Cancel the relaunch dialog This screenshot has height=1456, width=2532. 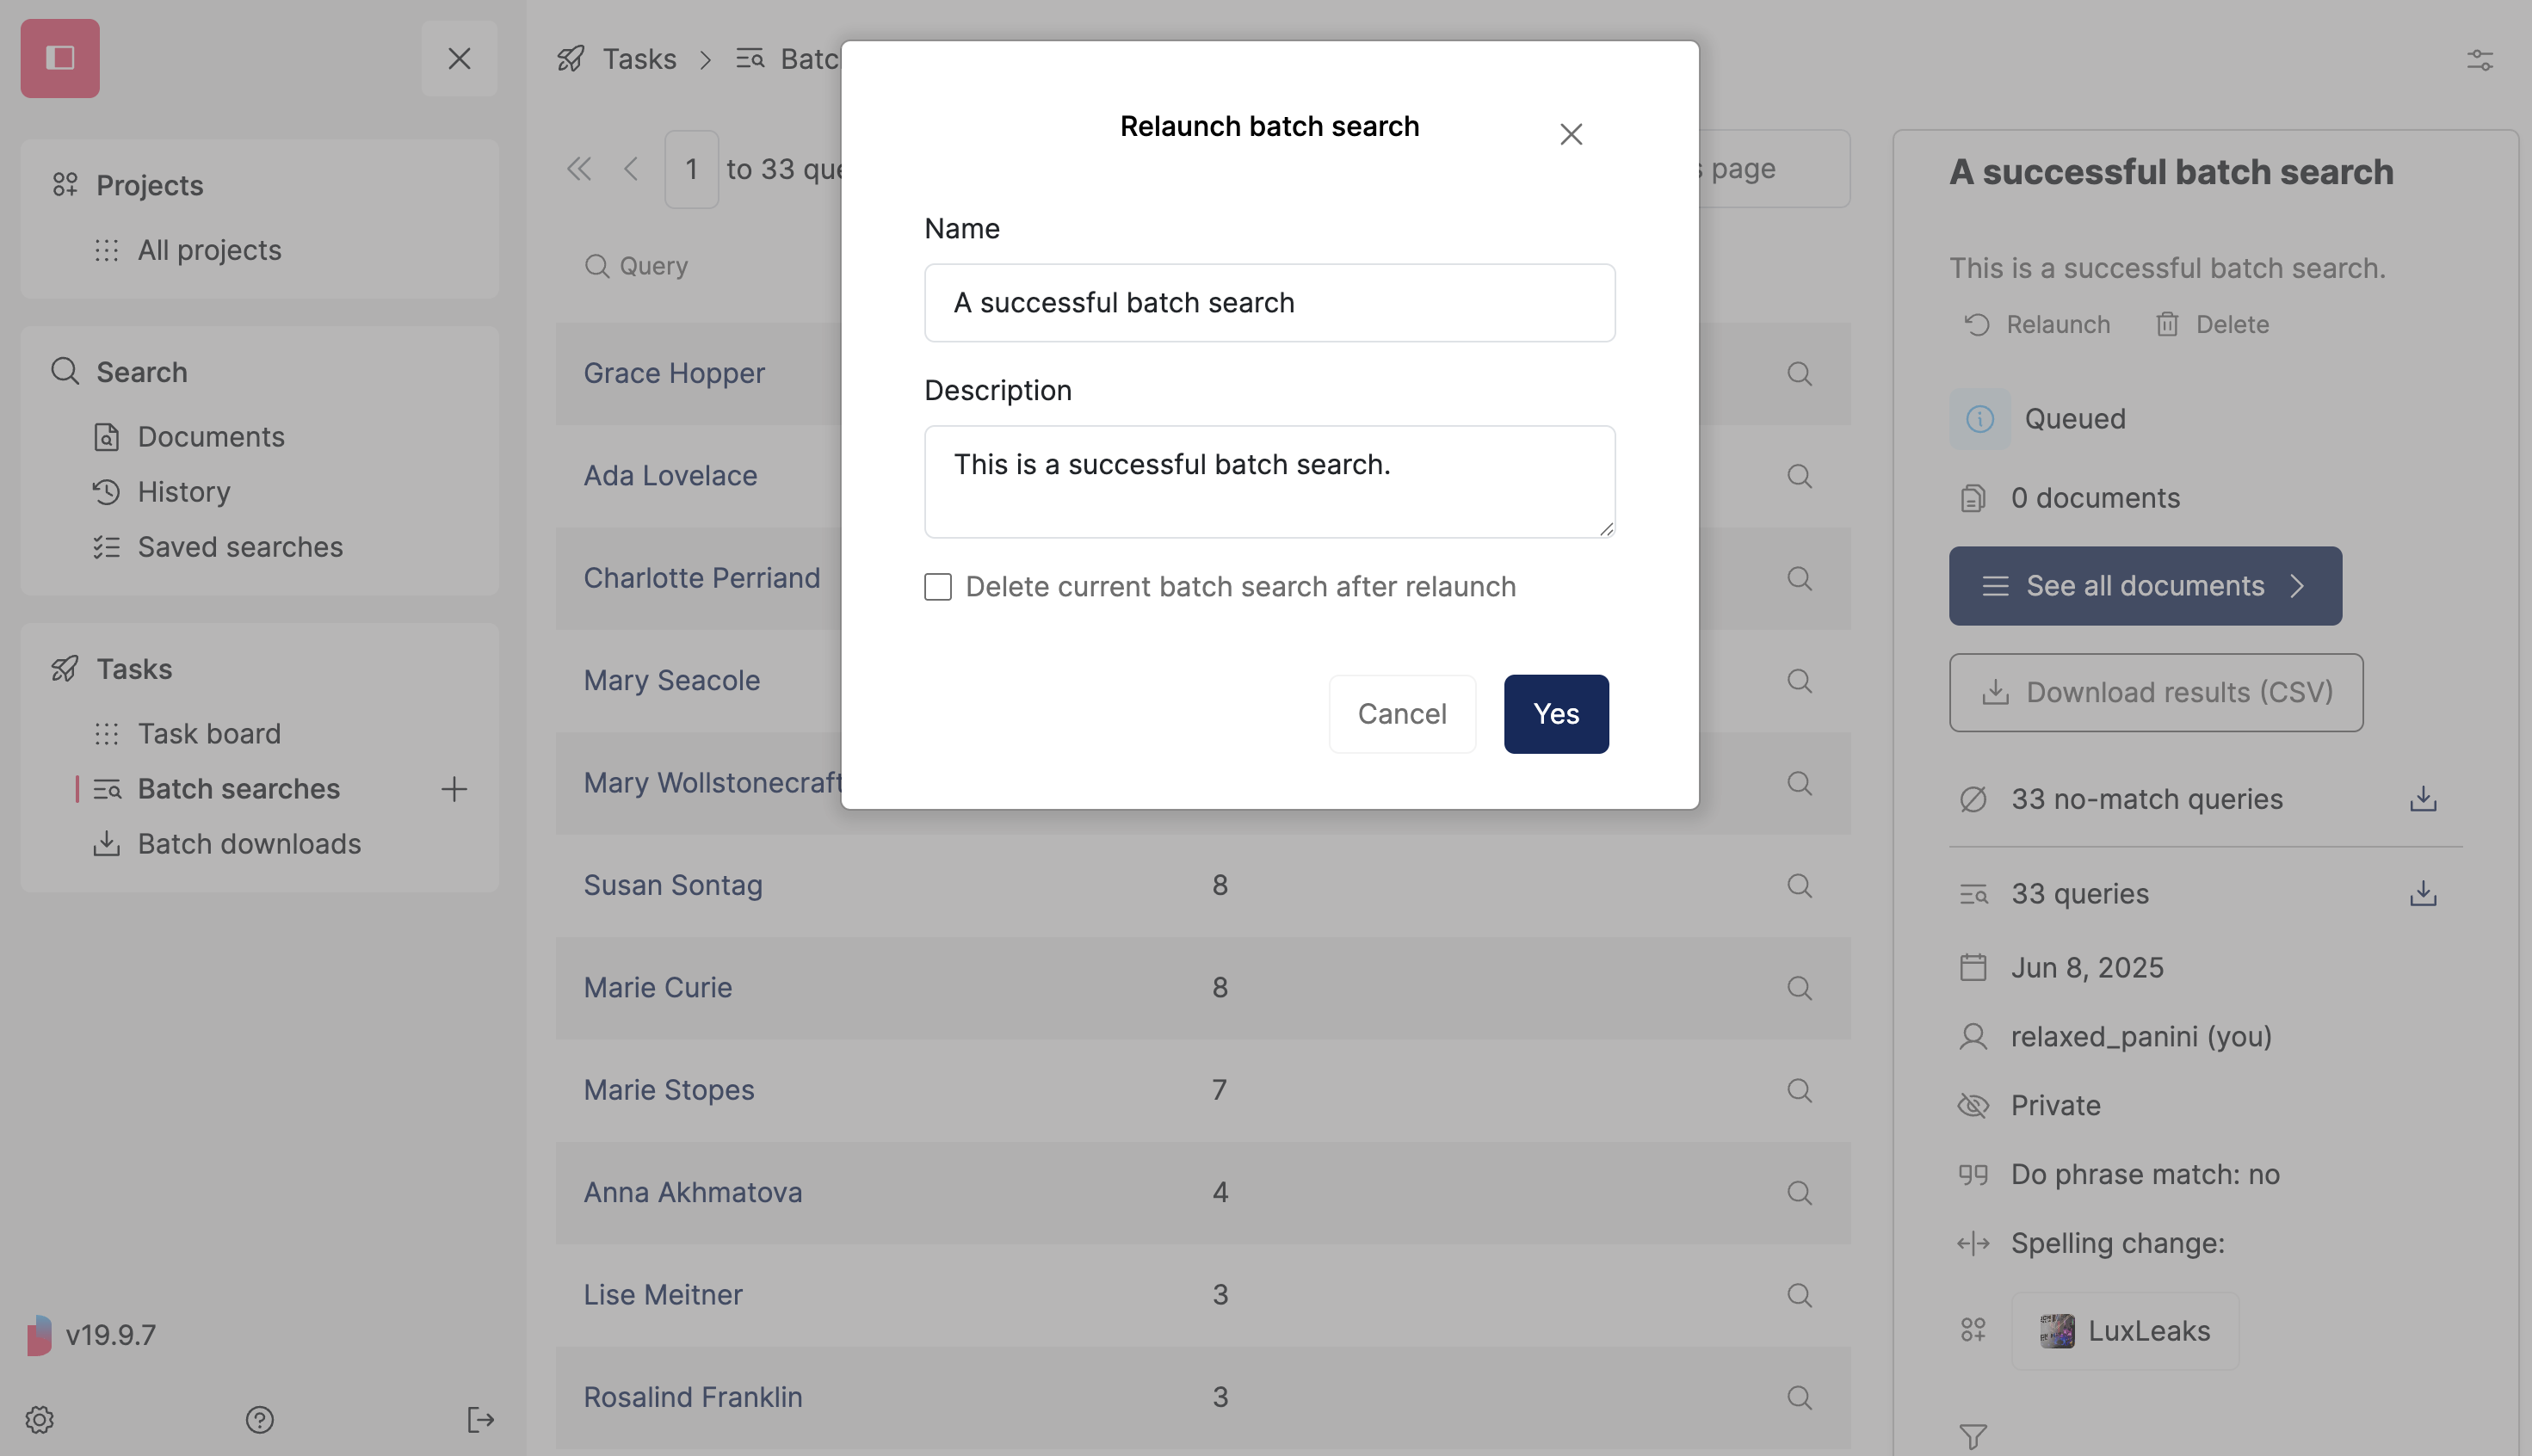pos(1402,713)
